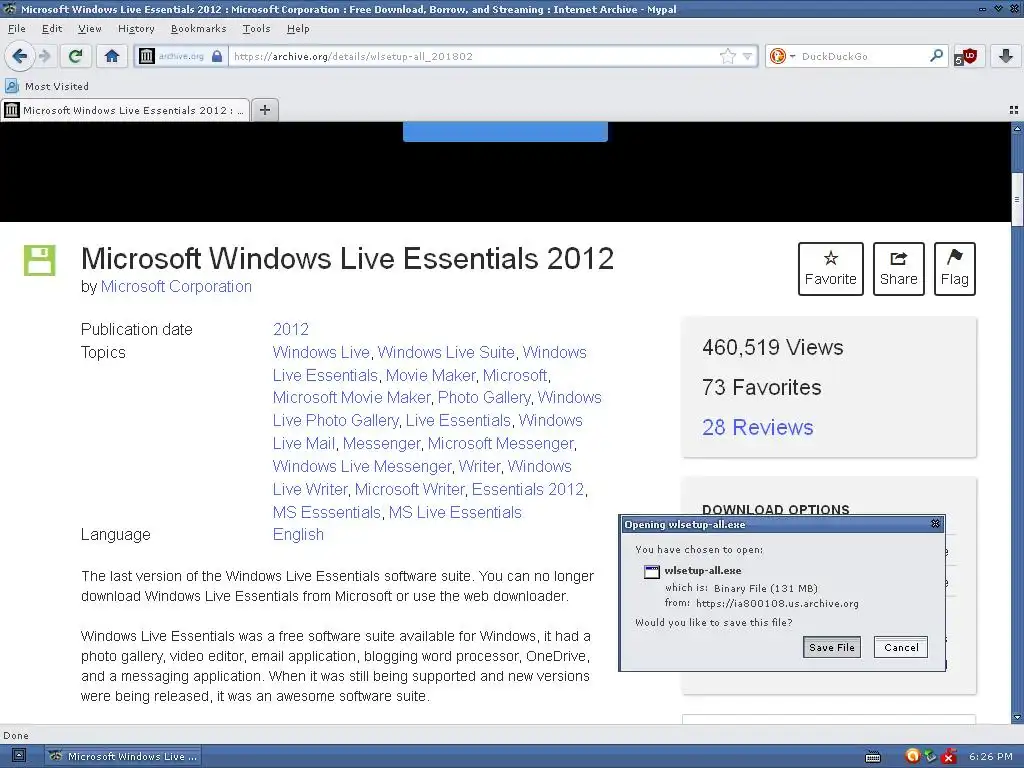This screenshot has height=768, width=1024.
Task: Click the forward arrow navigation button
Action: point(44,56)
